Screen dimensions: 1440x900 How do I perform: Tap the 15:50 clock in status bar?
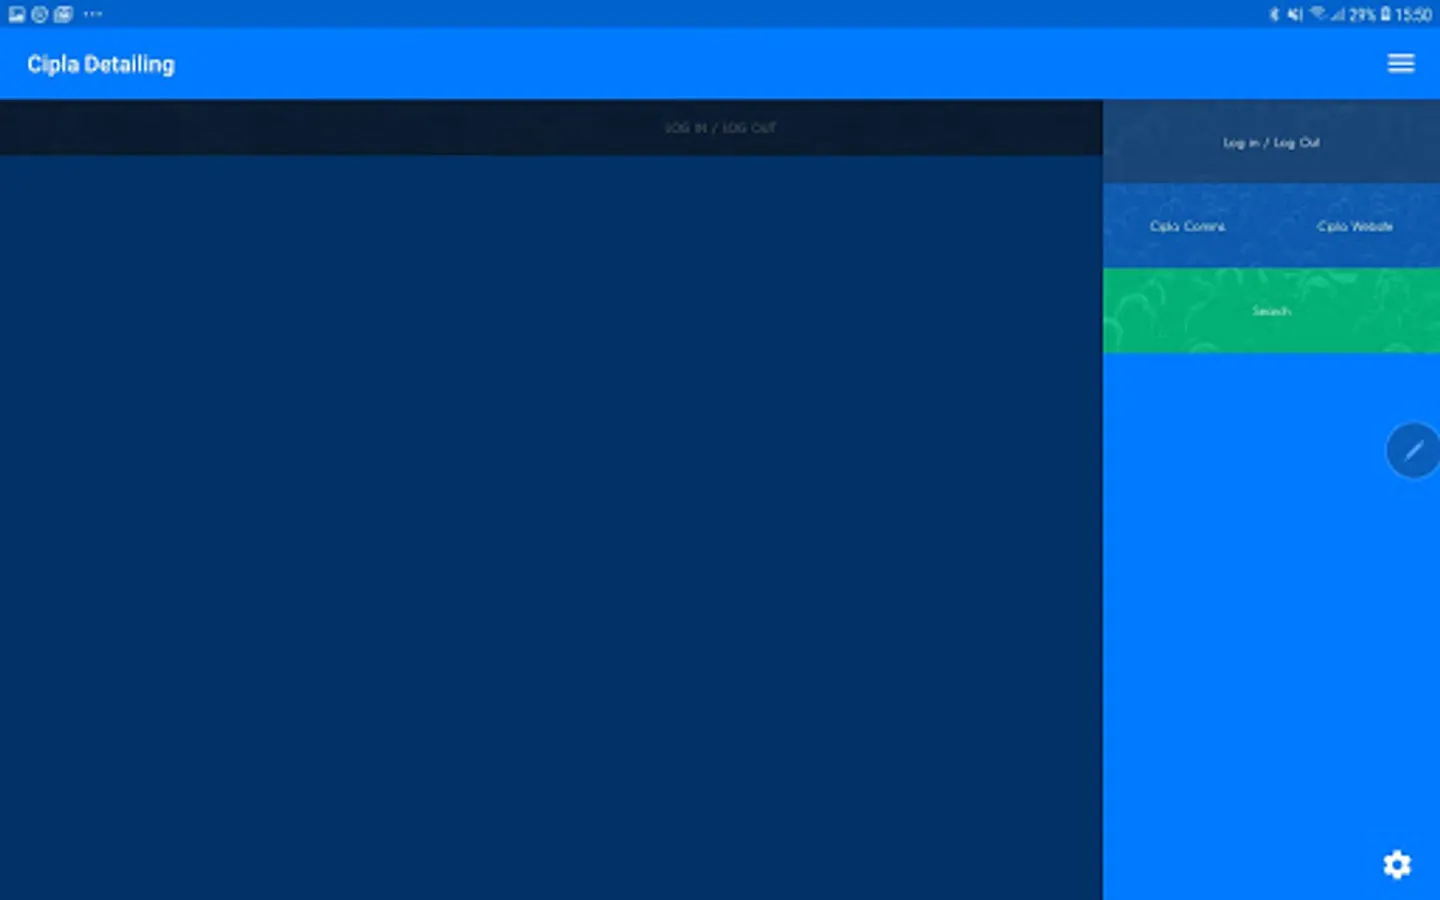[1413, 14]
